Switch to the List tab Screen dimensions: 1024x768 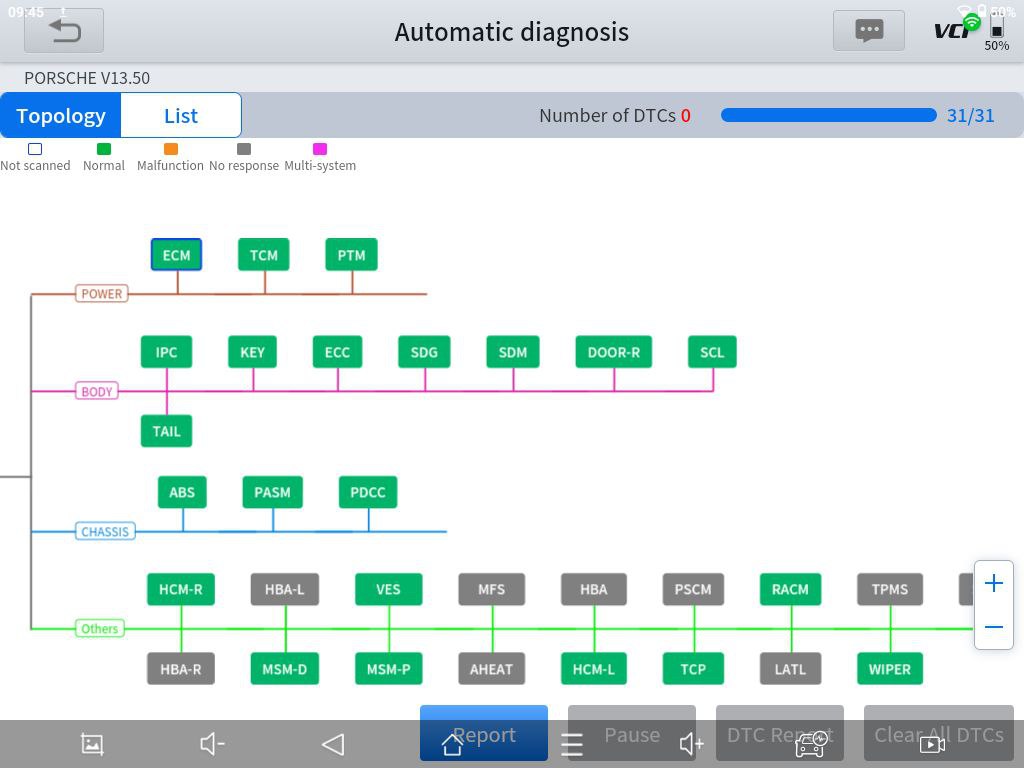point(181,115)
